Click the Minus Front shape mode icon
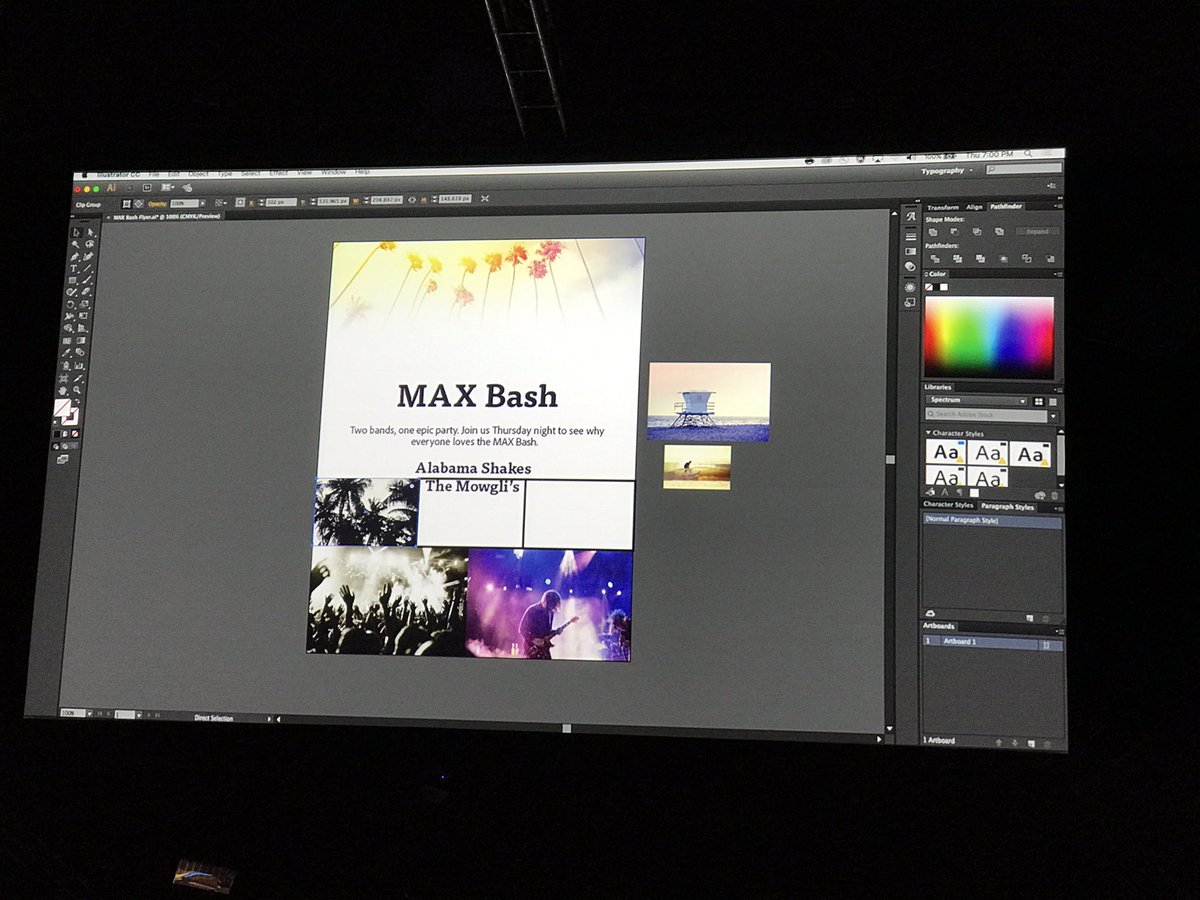1200x900 pixels. pyautogui.click(x=955, y=232)
